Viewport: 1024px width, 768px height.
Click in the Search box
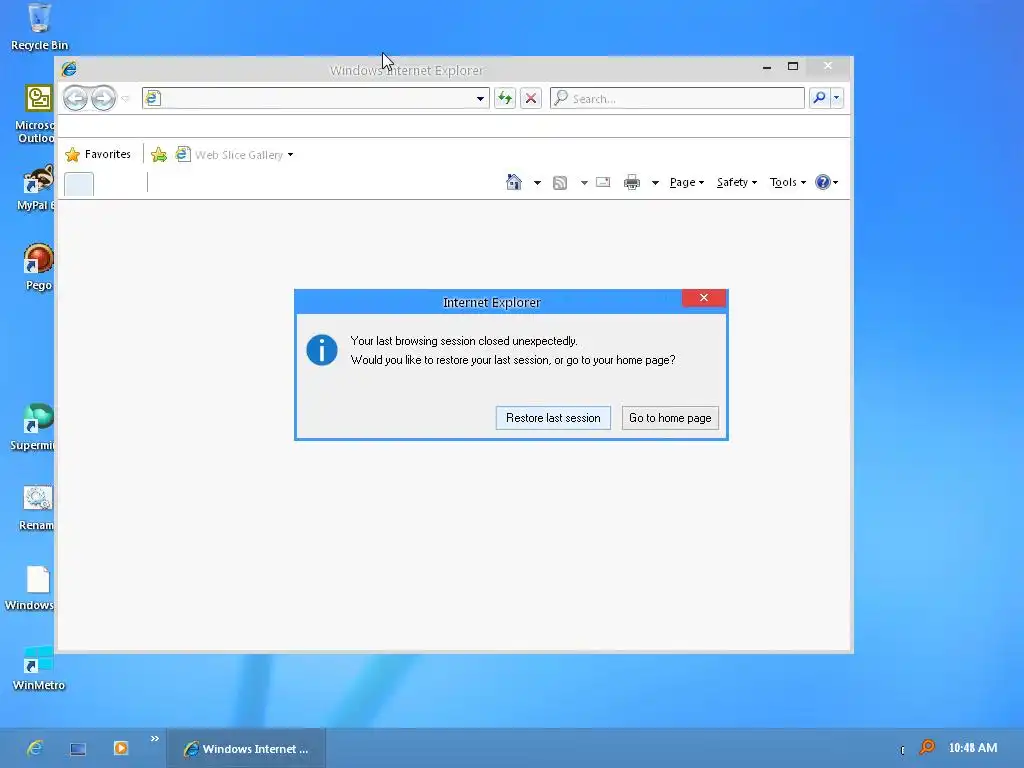[x=677, y=99]
